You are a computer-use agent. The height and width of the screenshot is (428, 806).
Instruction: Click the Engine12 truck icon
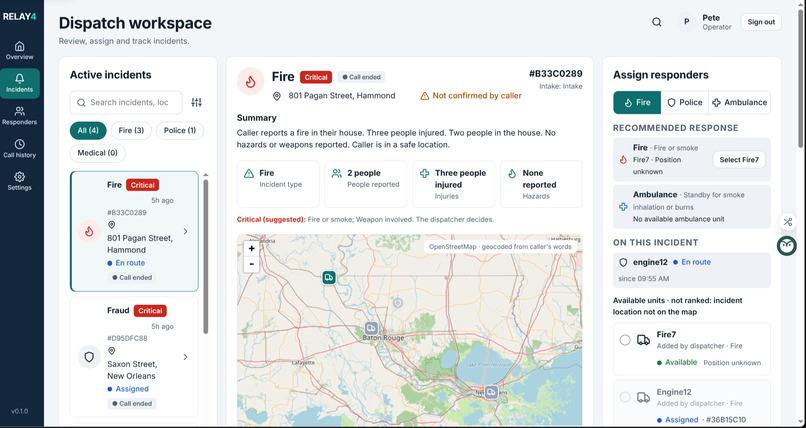(x=643, y=397)
